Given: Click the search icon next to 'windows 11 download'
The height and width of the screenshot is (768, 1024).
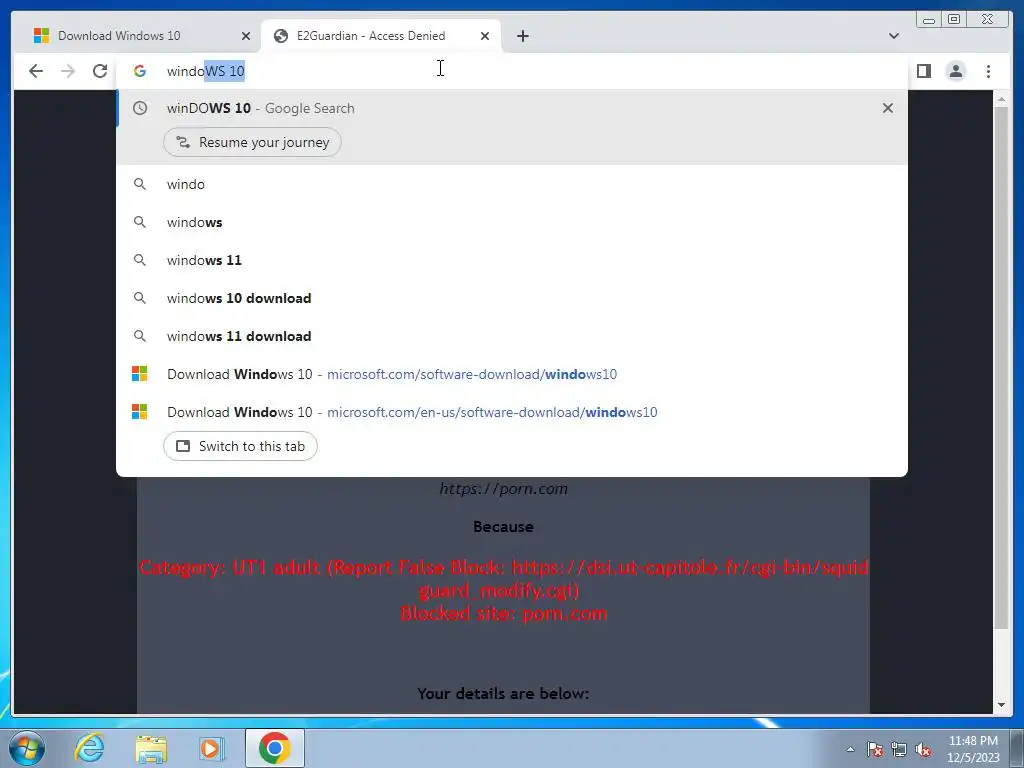Looking at the screenshot, I should (x=140, y=336).
